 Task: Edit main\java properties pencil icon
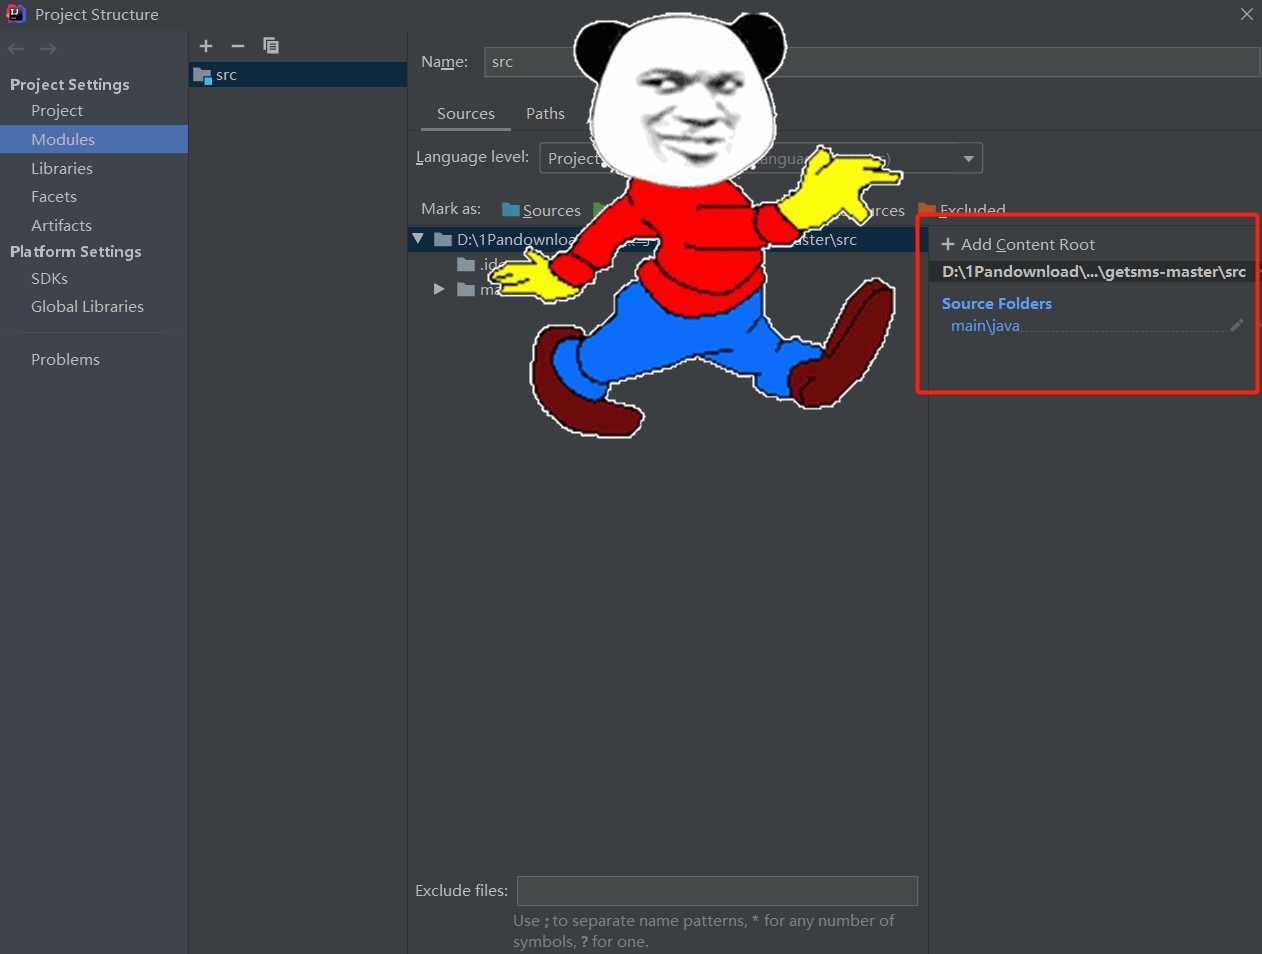tap(1237, 325)
